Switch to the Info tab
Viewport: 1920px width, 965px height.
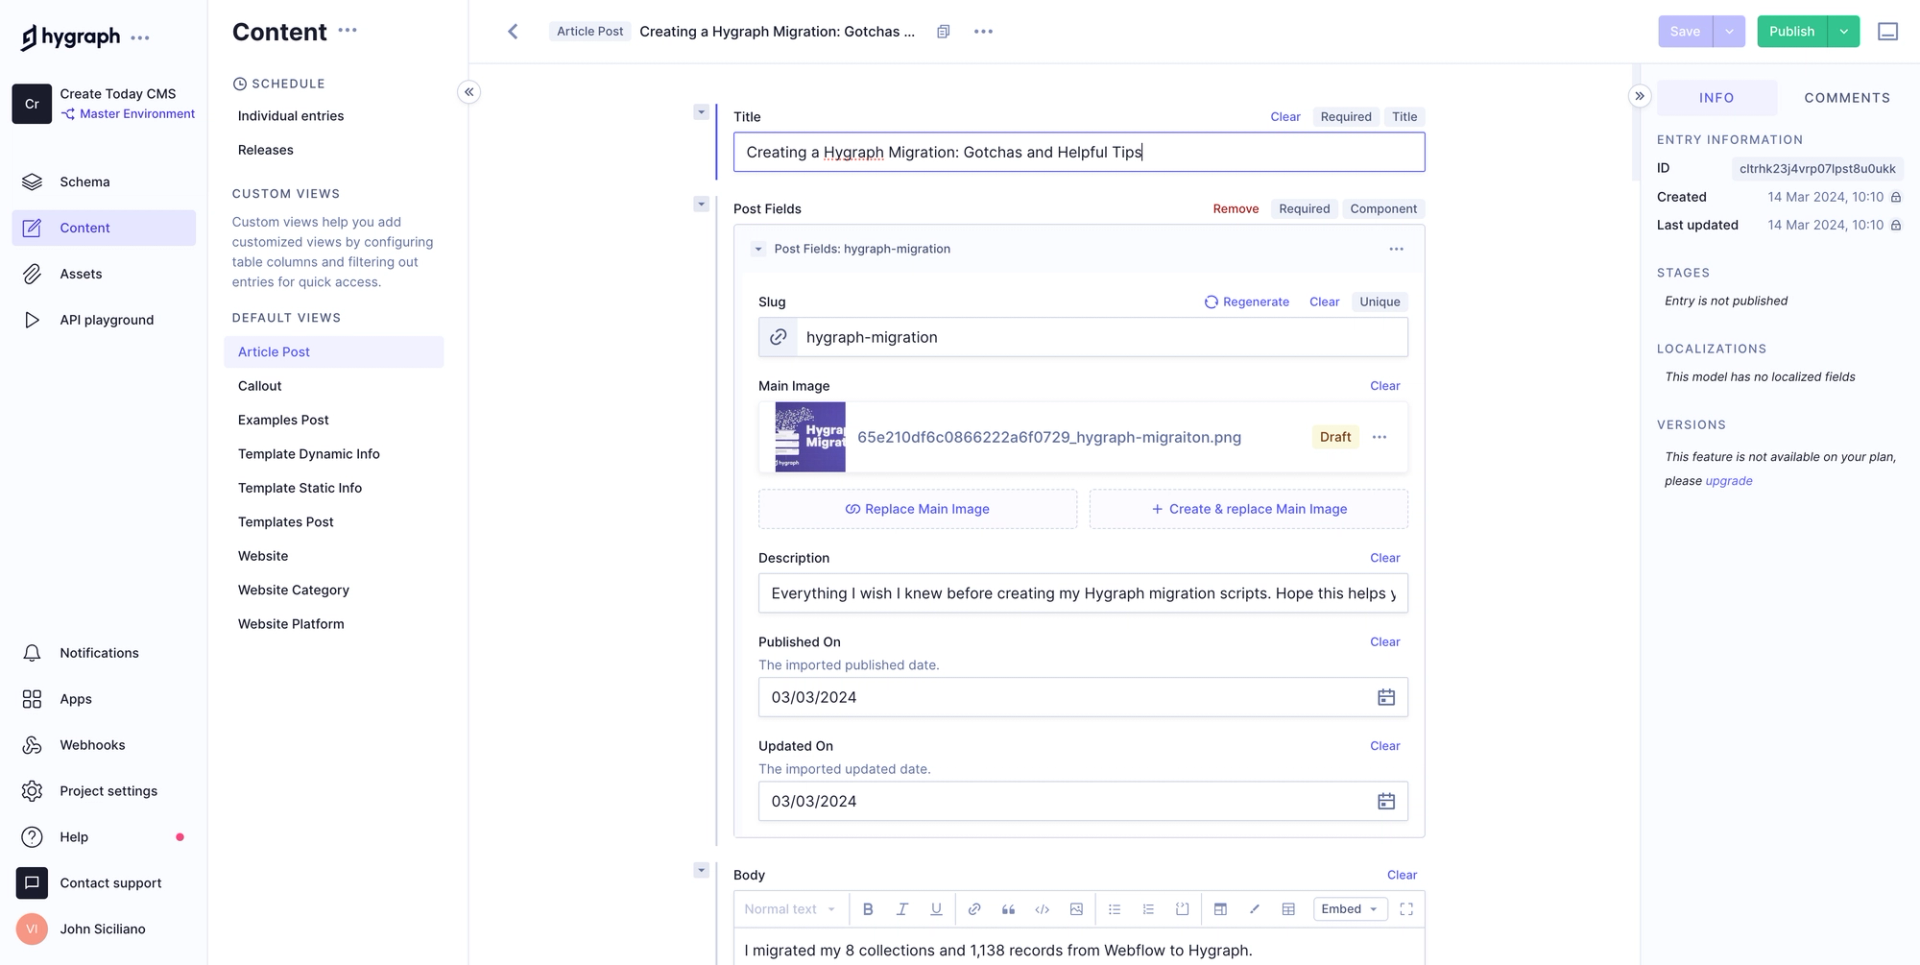tap(1716, 98)
